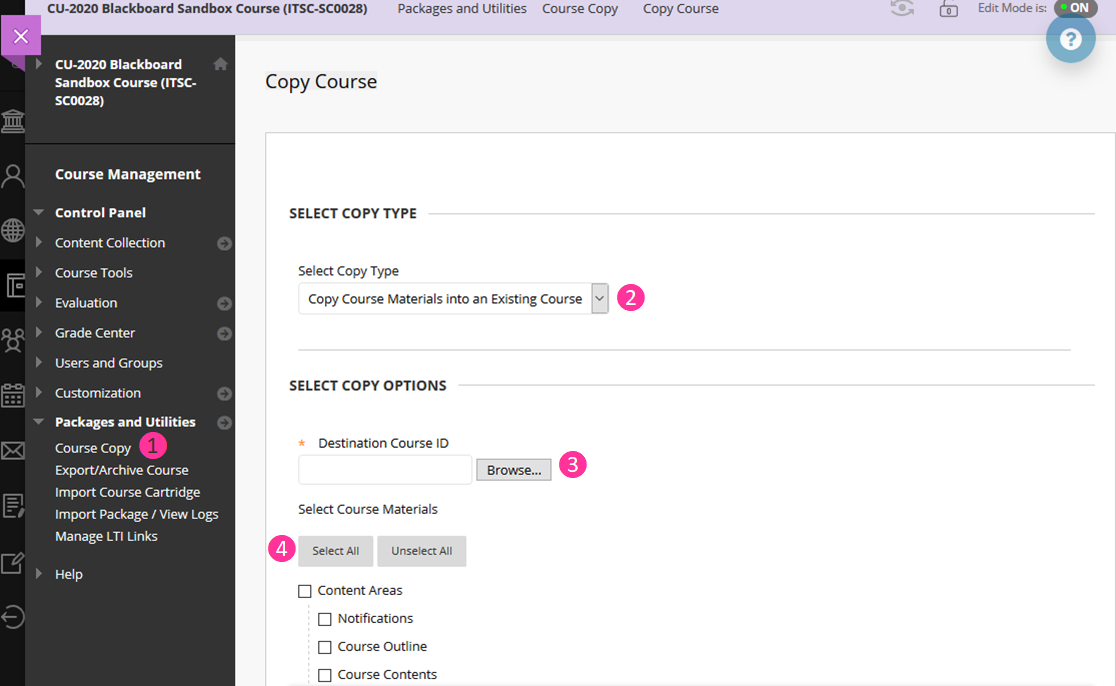The width and height of the screenshot is (1116, 686).
Task: Expand the Grade Center triangle
Action: pyautogui.click(x=39, y=332)
